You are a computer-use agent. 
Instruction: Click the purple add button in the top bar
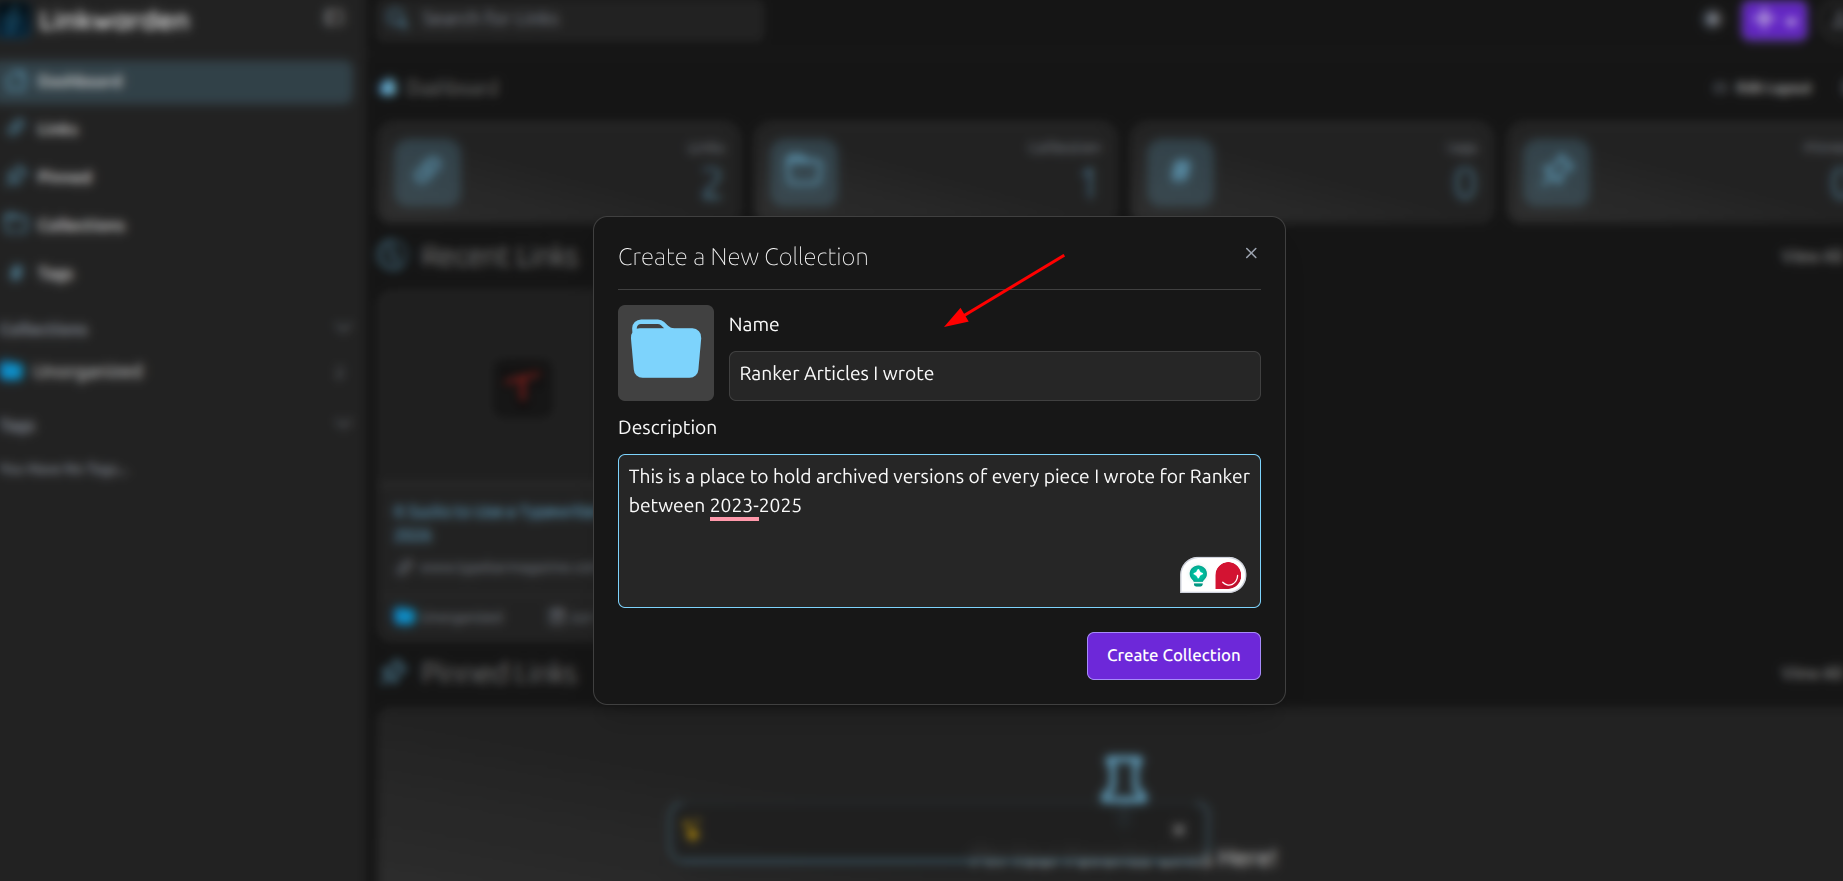point(1774,20)
